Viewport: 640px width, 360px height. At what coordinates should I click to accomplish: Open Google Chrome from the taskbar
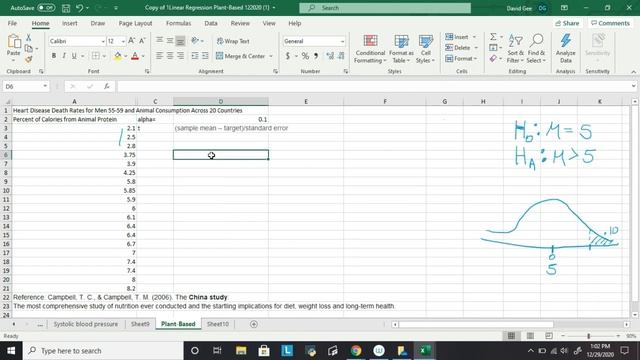[x=356, y=351]
